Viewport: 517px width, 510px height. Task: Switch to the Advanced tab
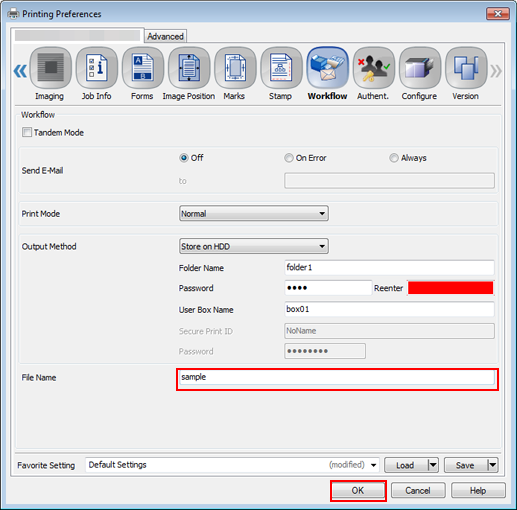point(165,36)
